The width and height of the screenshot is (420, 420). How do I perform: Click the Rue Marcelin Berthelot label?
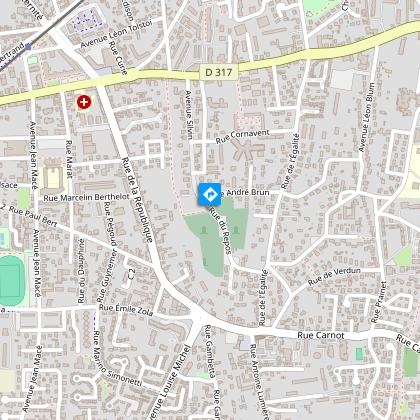click(86, 197)
